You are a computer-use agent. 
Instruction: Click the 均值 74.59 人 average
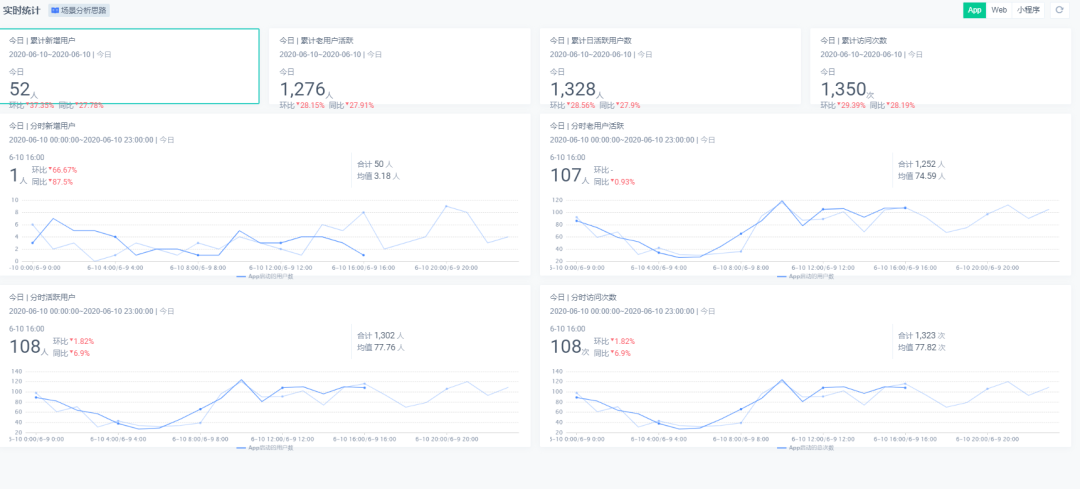(922, 176)
